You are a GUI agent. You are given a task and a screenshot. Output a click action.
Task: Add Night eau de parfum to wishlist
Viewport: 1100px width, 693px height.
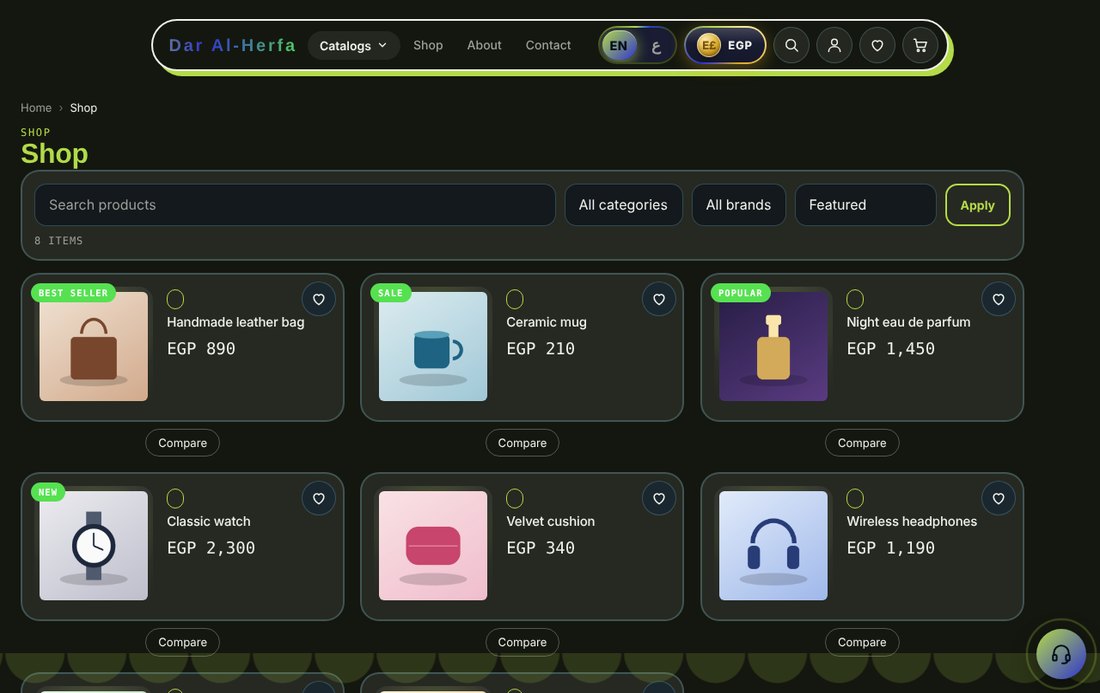click(x=998, y=300)
